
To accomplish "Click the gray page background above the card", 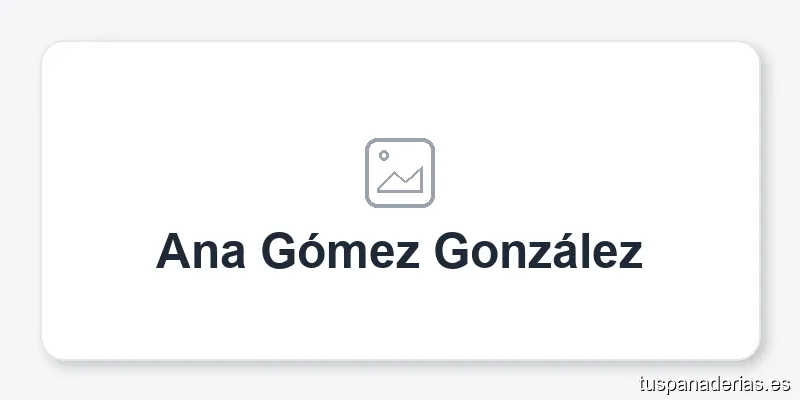I will (x=400, y=18).
